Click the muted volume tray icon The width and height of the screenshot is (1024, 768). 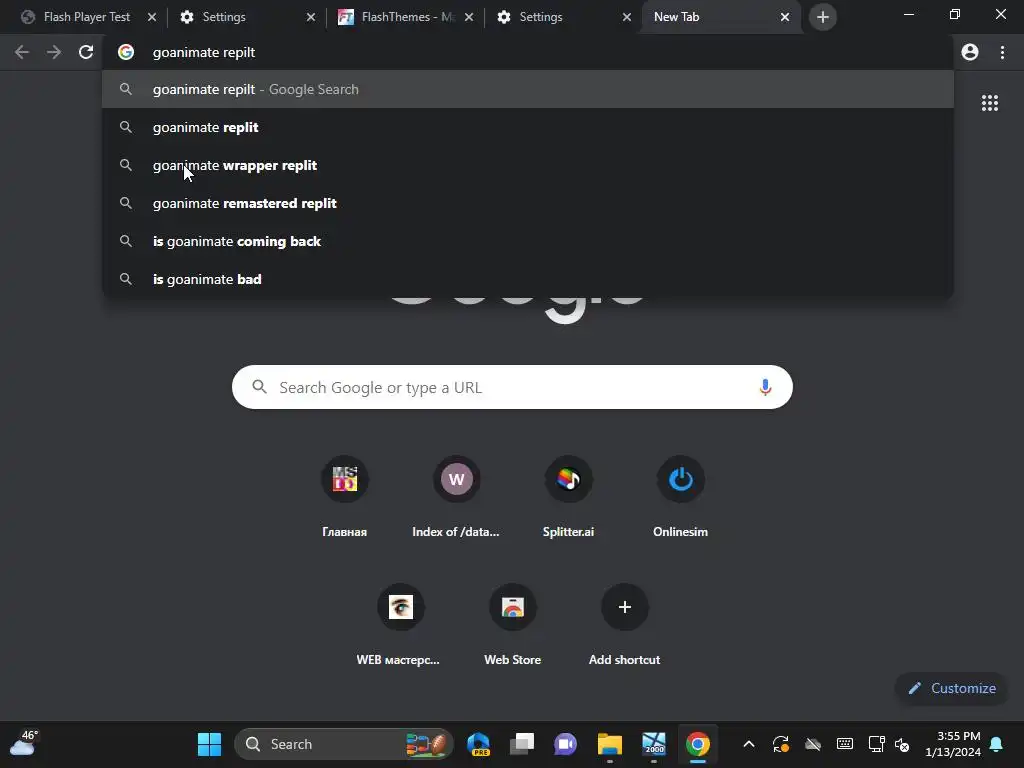pos(903,744)
